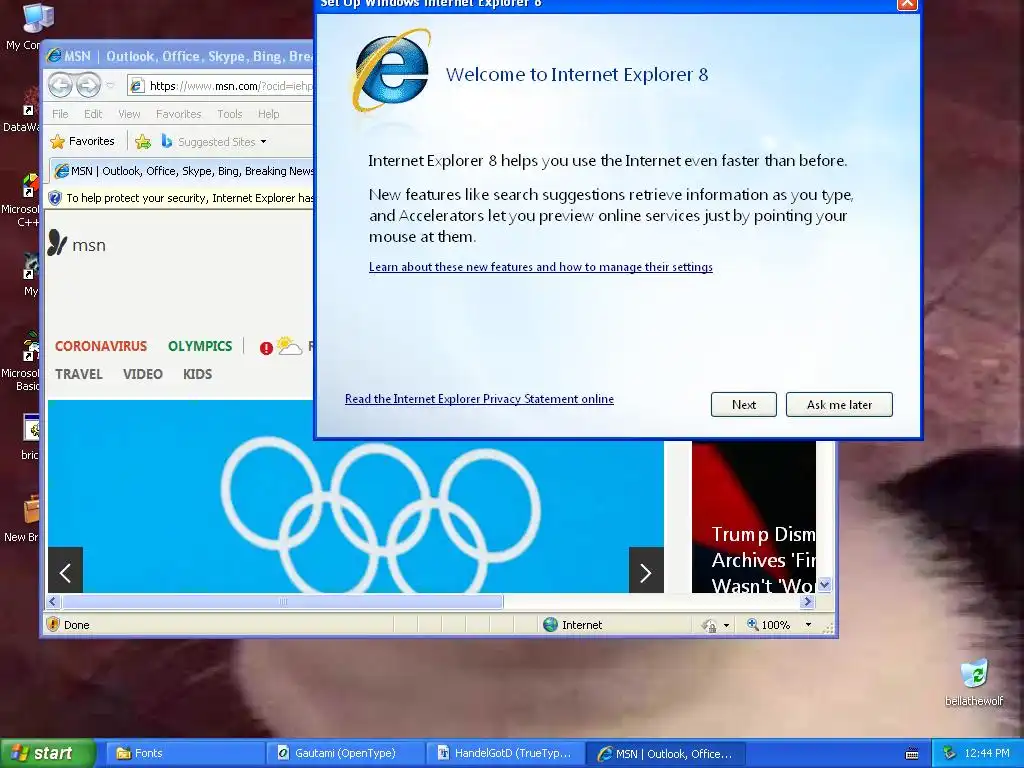
Task: Expand the zoom level dropdown arrow
Action: click(808, 625)
